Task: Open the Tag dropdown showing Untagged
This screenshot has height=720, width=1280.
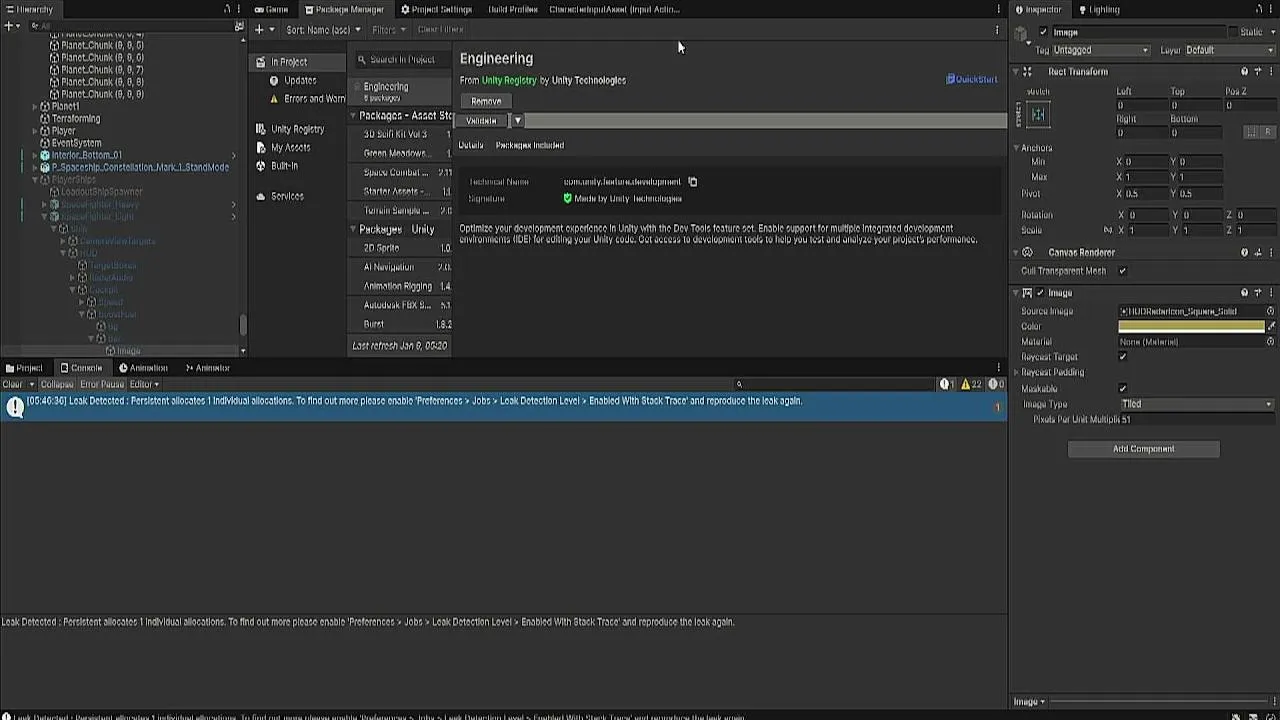Action: pos(1101,50)
